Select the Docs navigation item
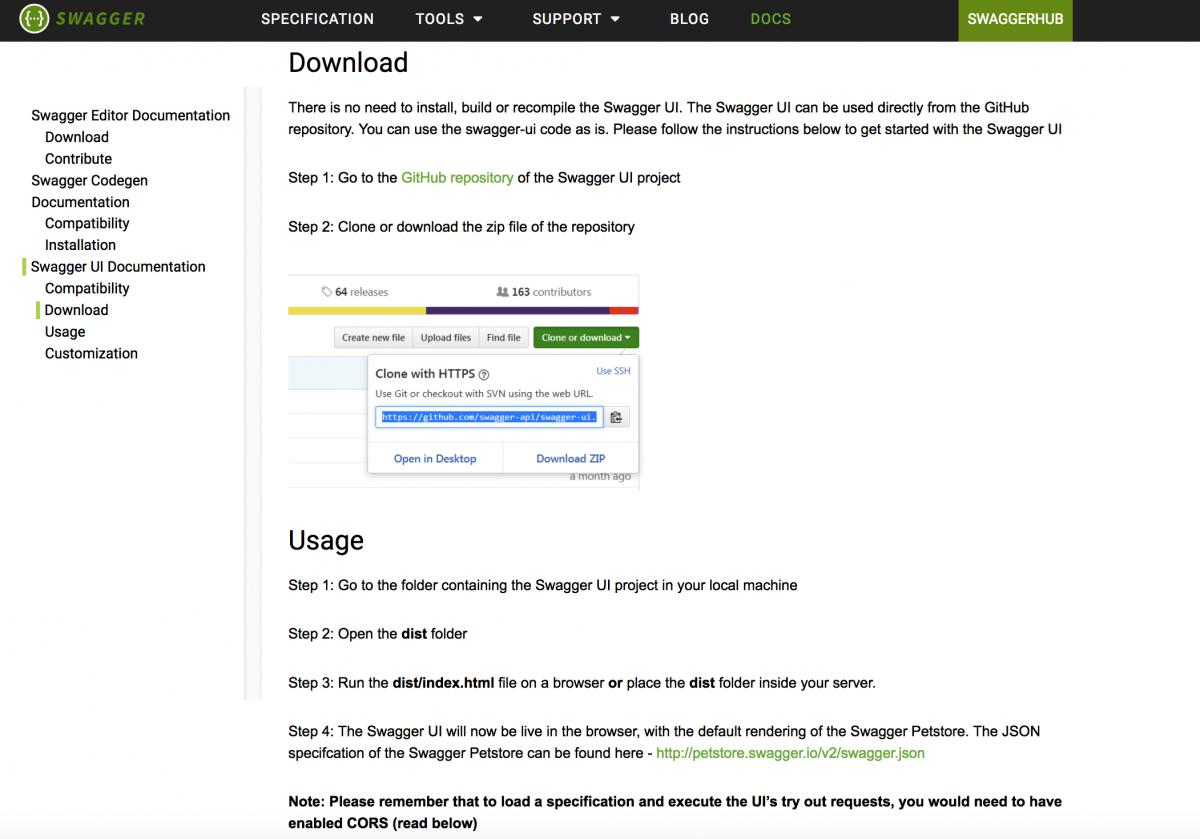Screen dimensions: 1200x839 coord(770,19)
